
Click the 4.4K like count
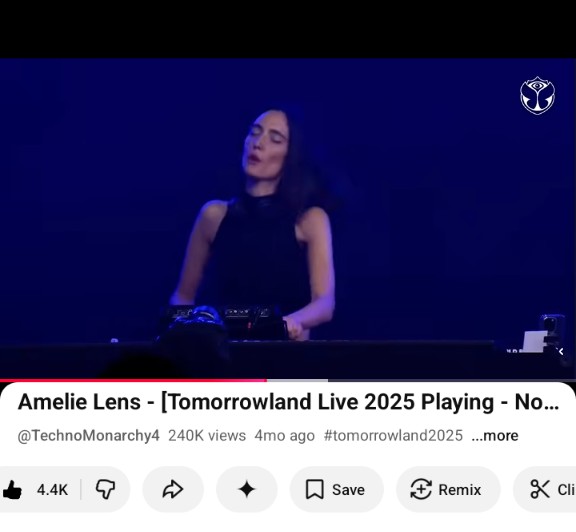click(52, 490)
